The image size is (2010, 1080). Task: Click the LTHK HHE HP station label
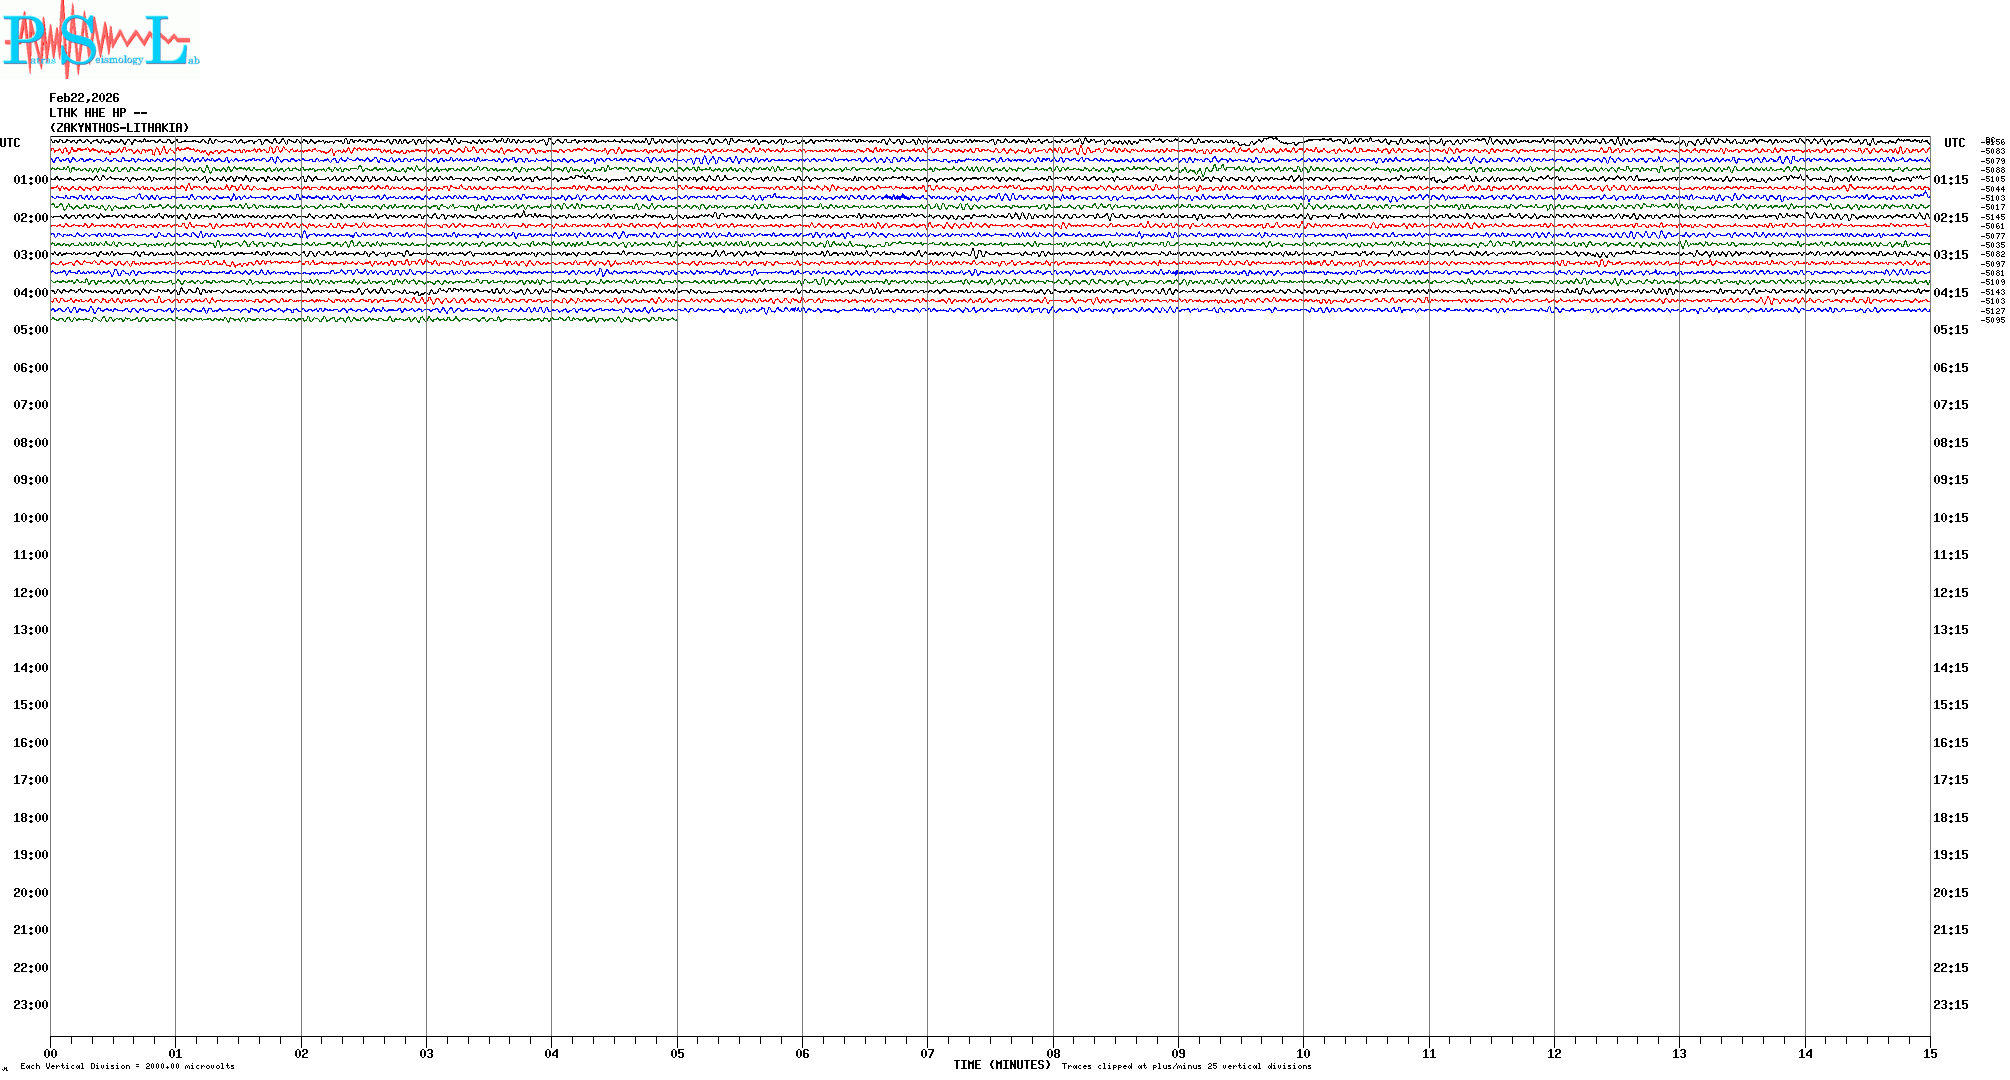[98, 113]
